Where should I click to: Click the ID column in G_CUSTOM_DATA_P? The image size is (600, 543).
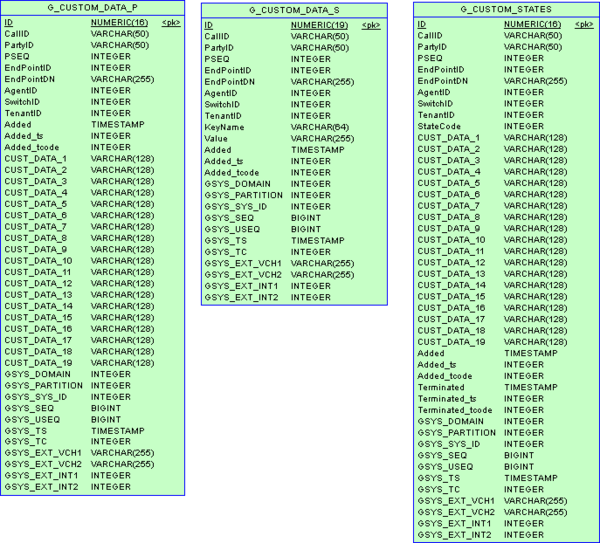point(8,23)
